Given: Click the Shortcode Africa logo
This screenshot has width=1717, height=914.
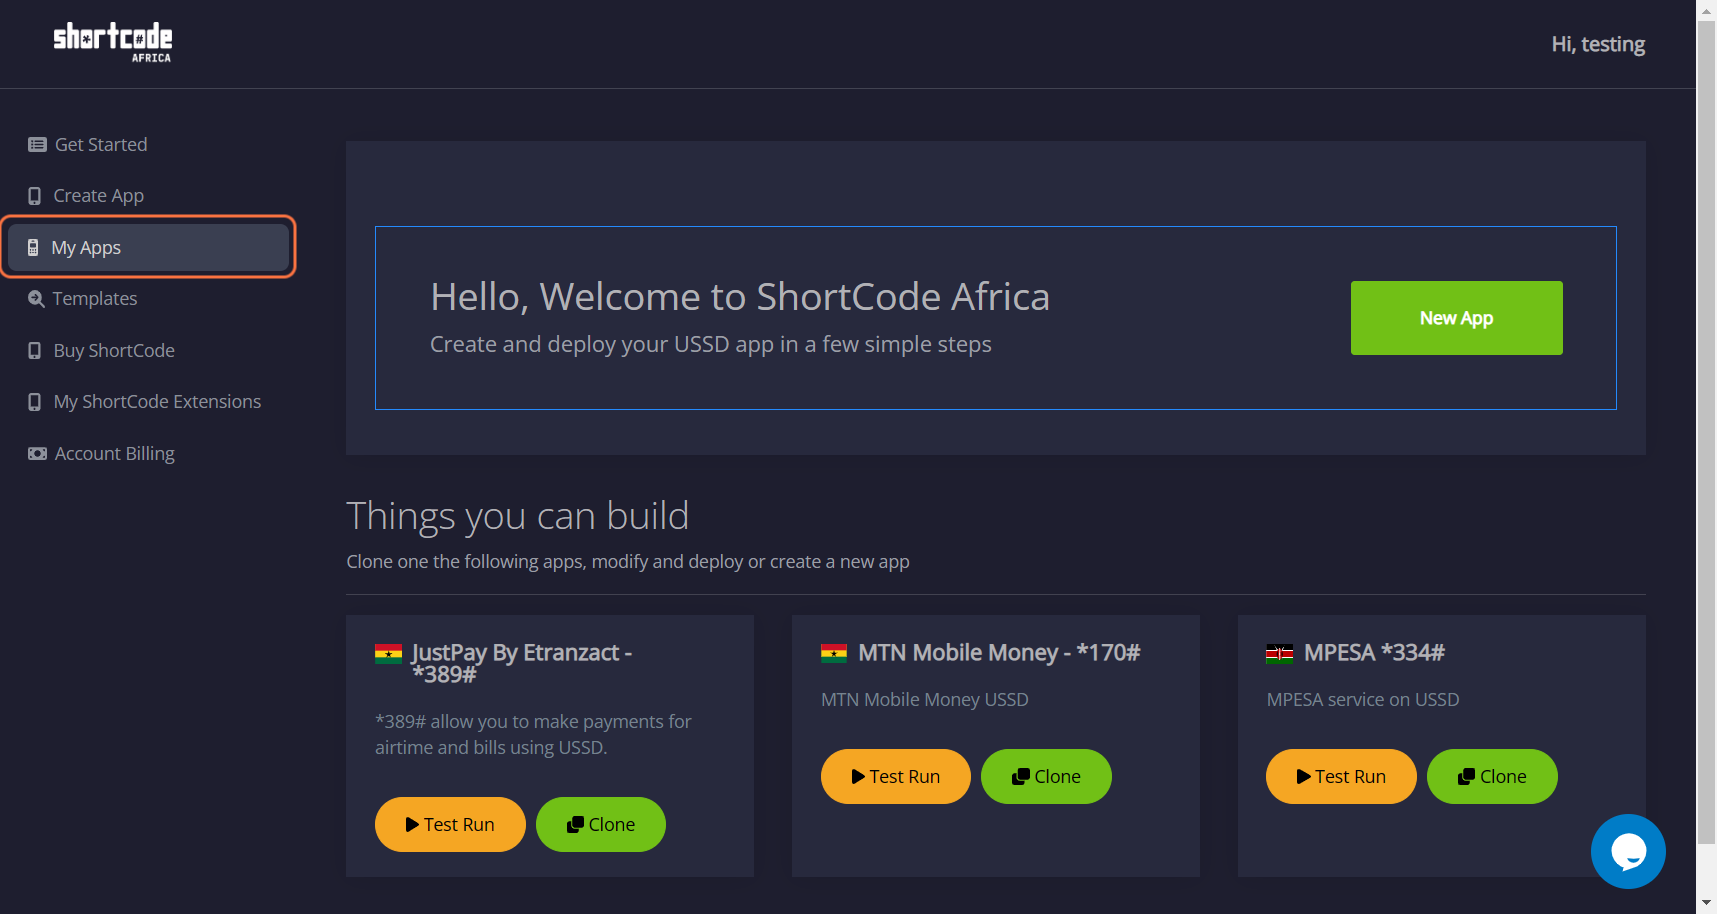Looking at the screenshot, I should (x=112, y=43).
